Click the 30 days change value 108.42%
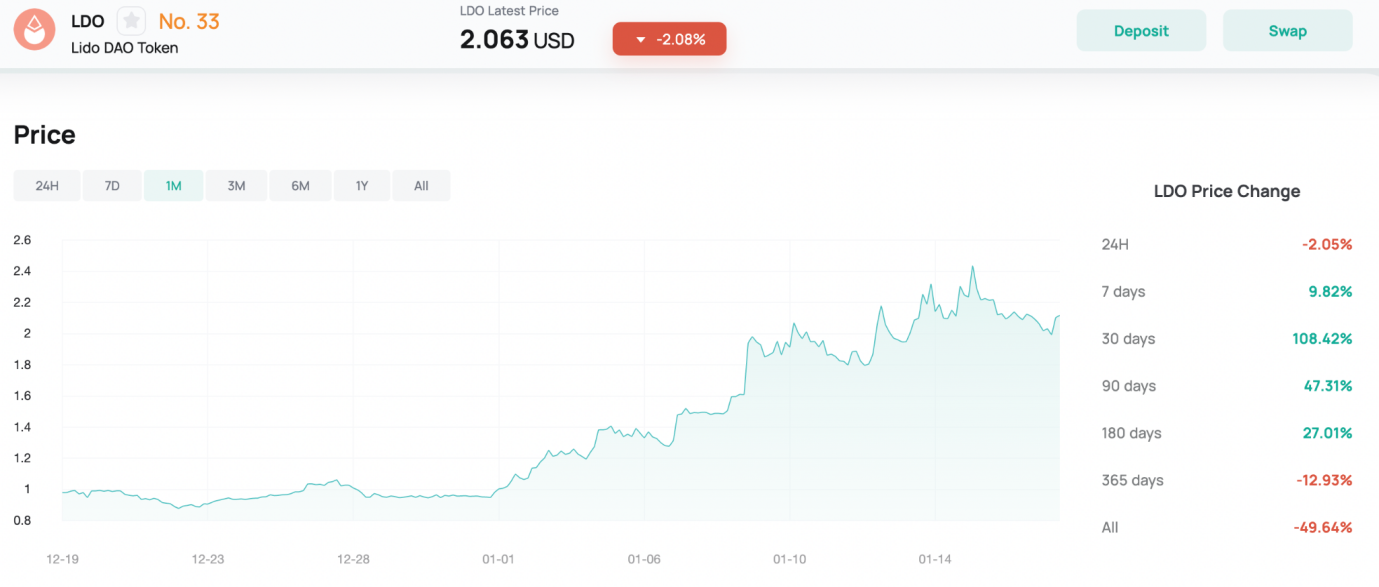The height and width of the screenshot is (587, 1379). coord(1322,339)
